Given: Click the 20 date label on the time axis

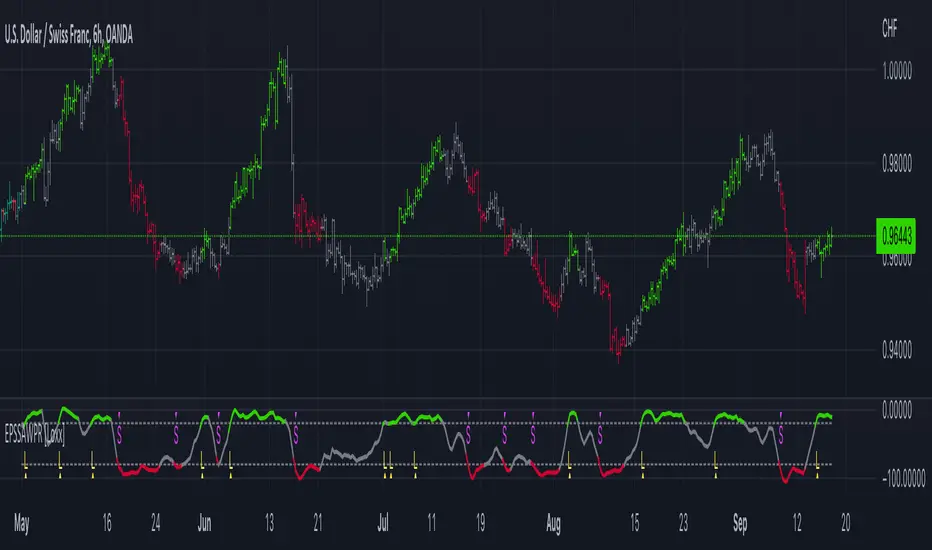Looking at the screenshot, I should (846, 523).
